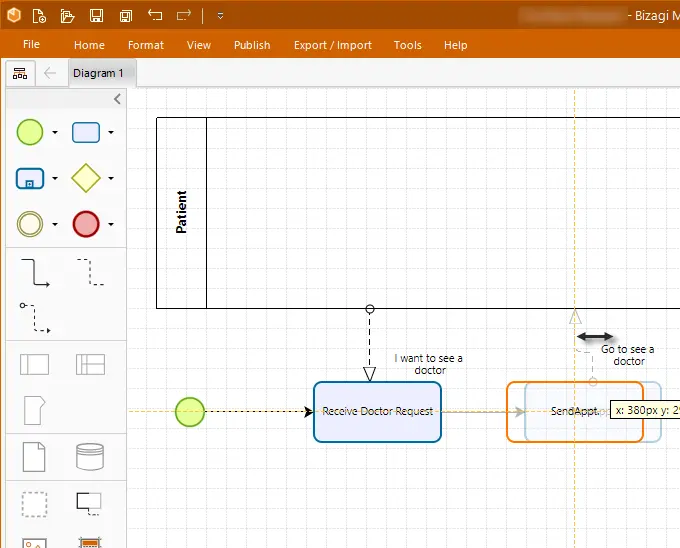
Task: Open the Export / Import tab
Action: pyautogui.click(x=333, y=45)
